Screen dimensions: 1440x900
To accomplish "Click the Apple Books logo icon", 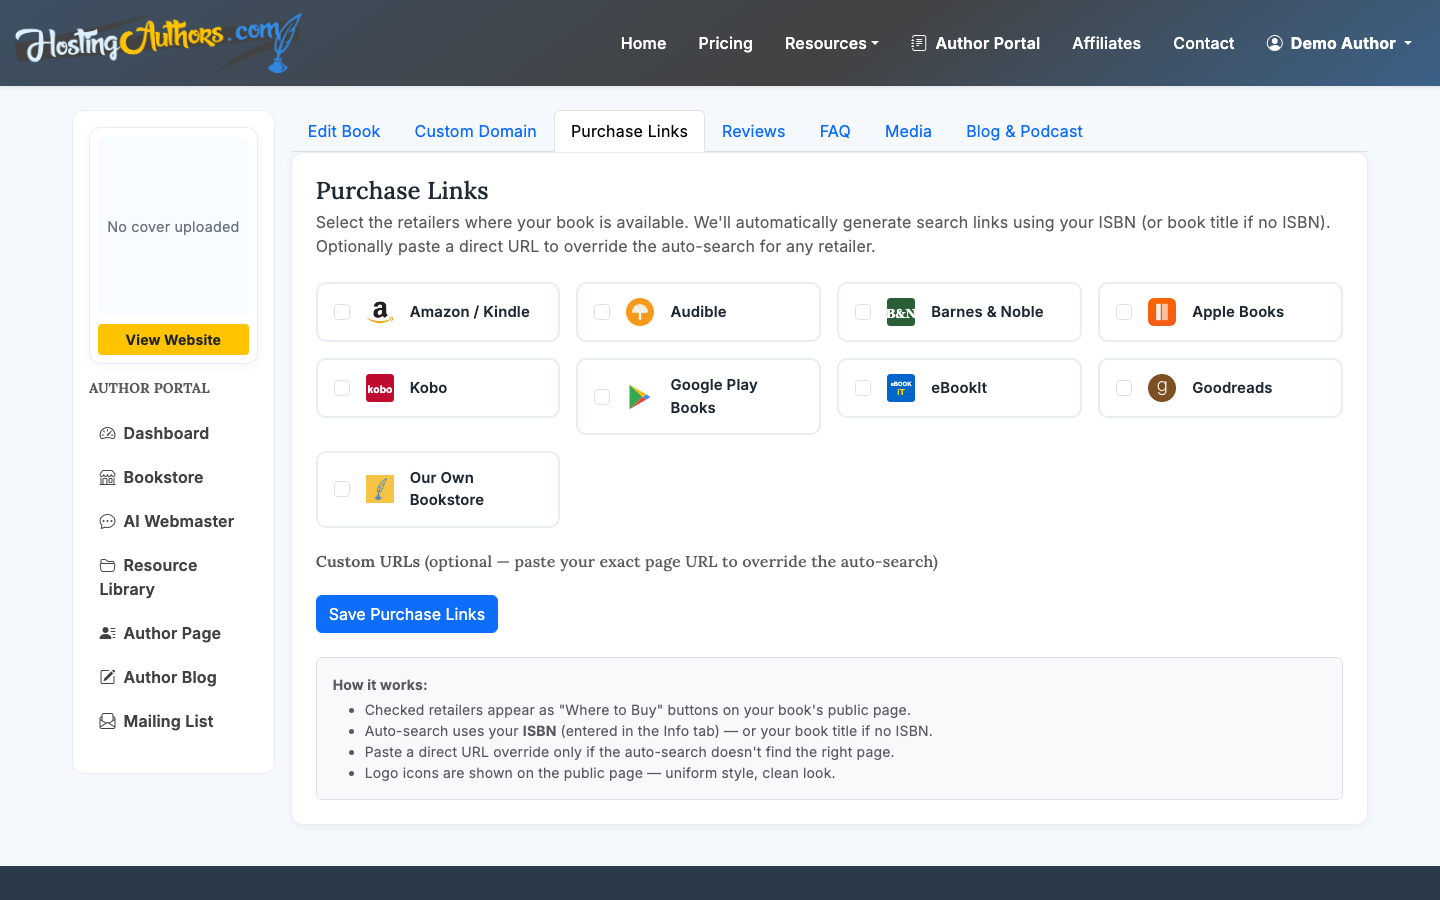I will (x=1162, y=312).
